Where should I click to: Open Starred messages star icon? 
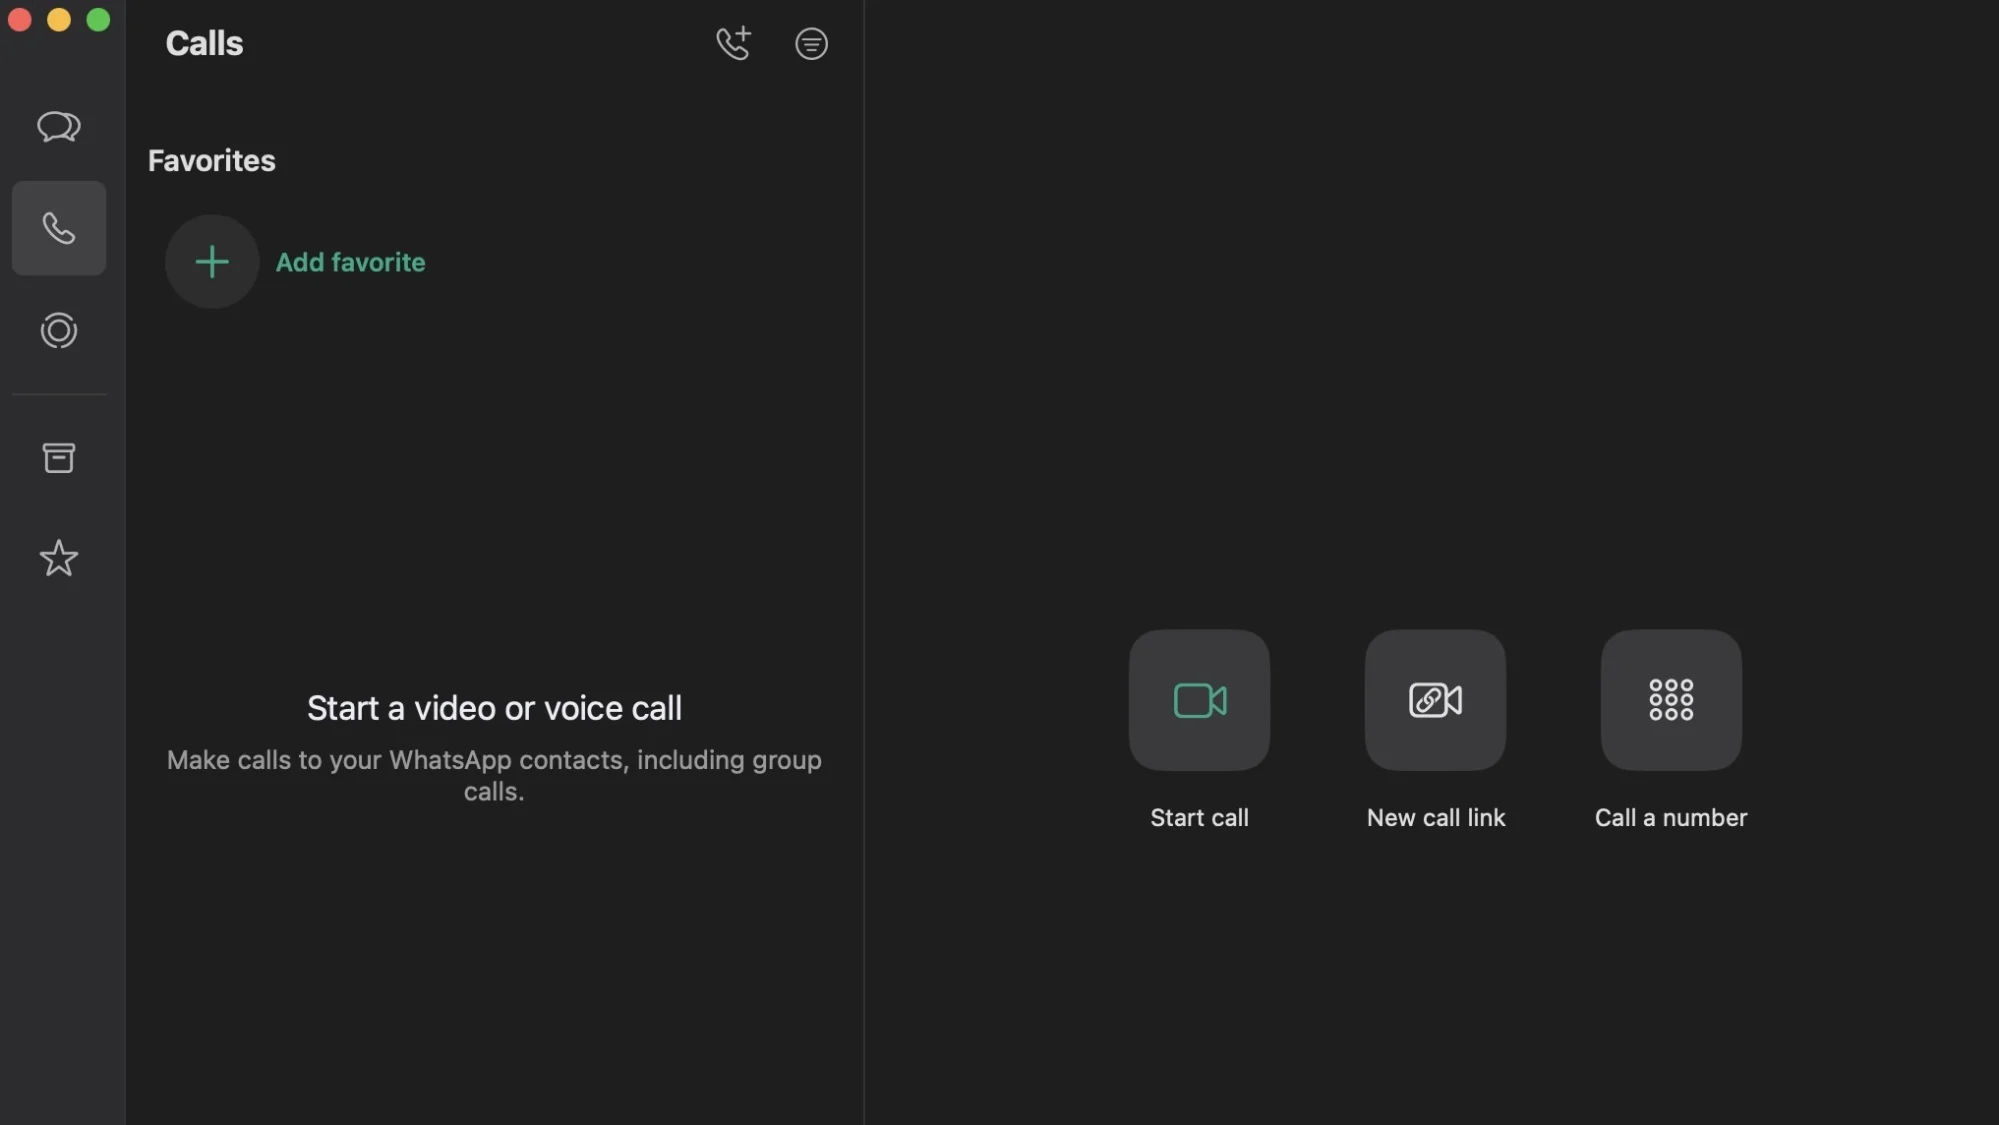tap(58, 558)
